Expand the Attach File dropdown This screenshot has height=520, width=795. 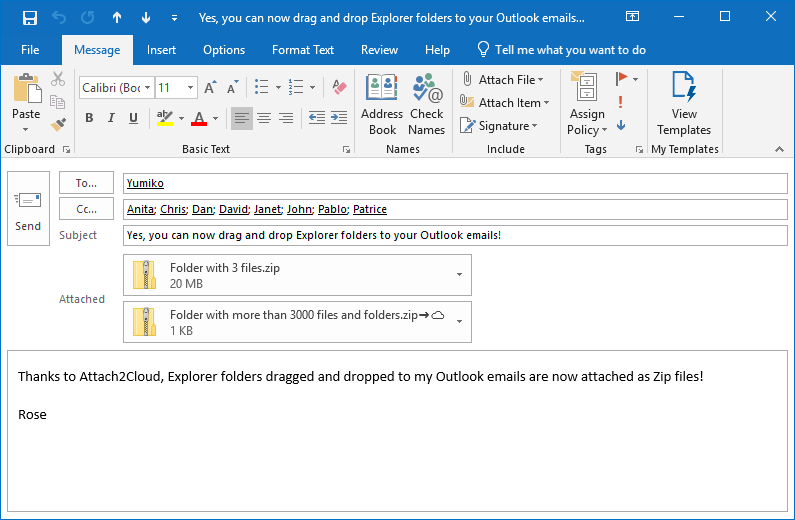point(541,80)
